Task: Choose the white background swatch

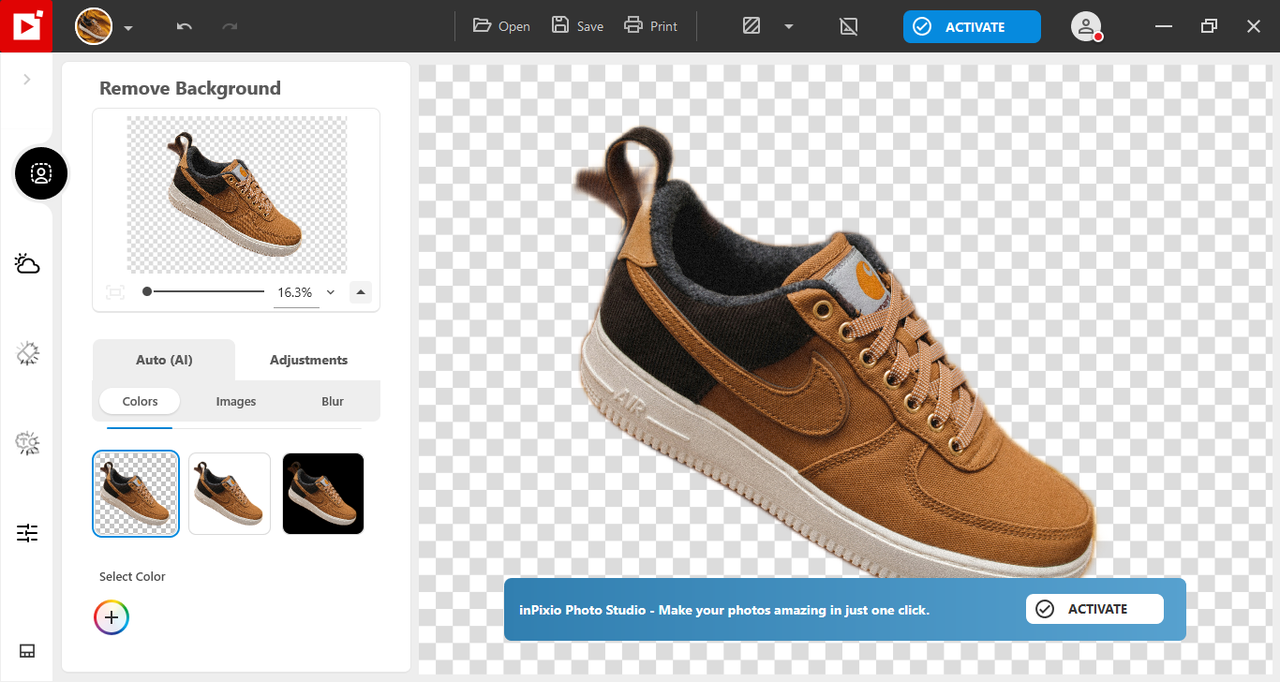Action: 230,494
